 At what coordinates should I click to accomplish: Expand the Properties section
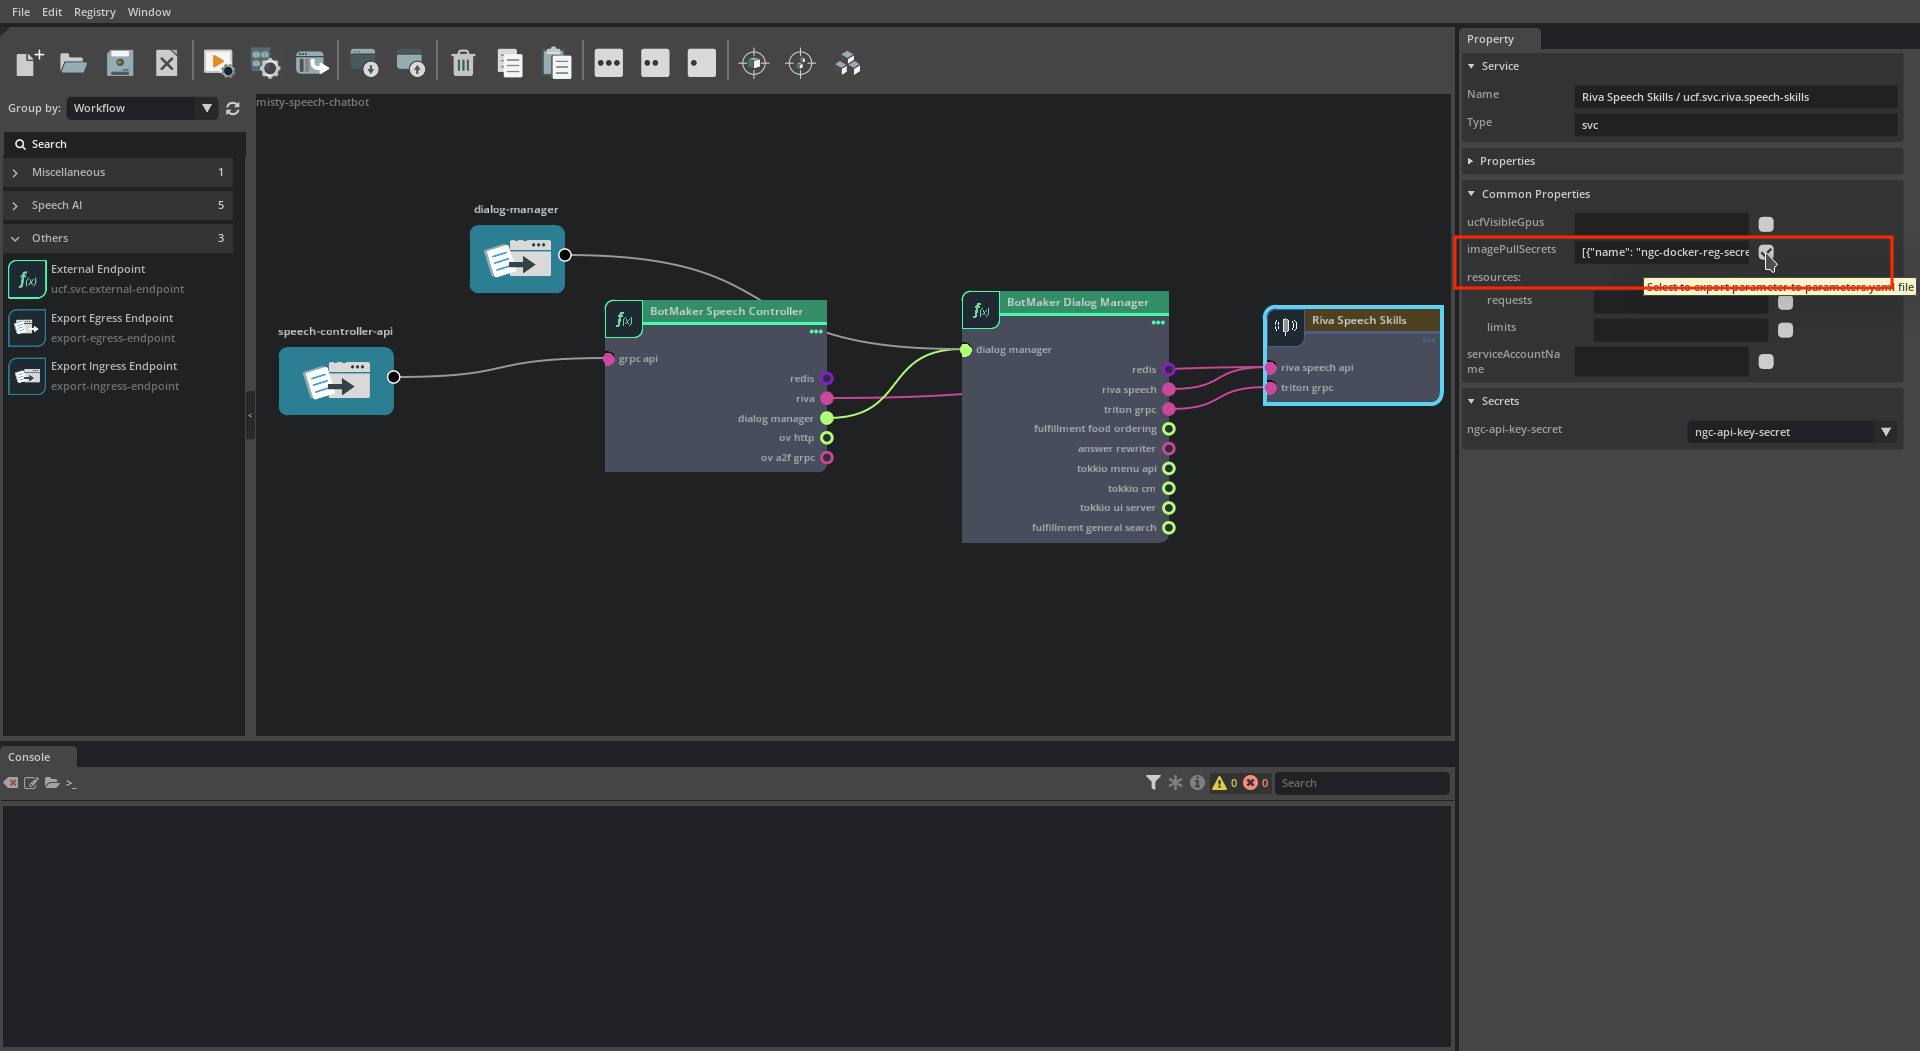(x=1507, y=161)
